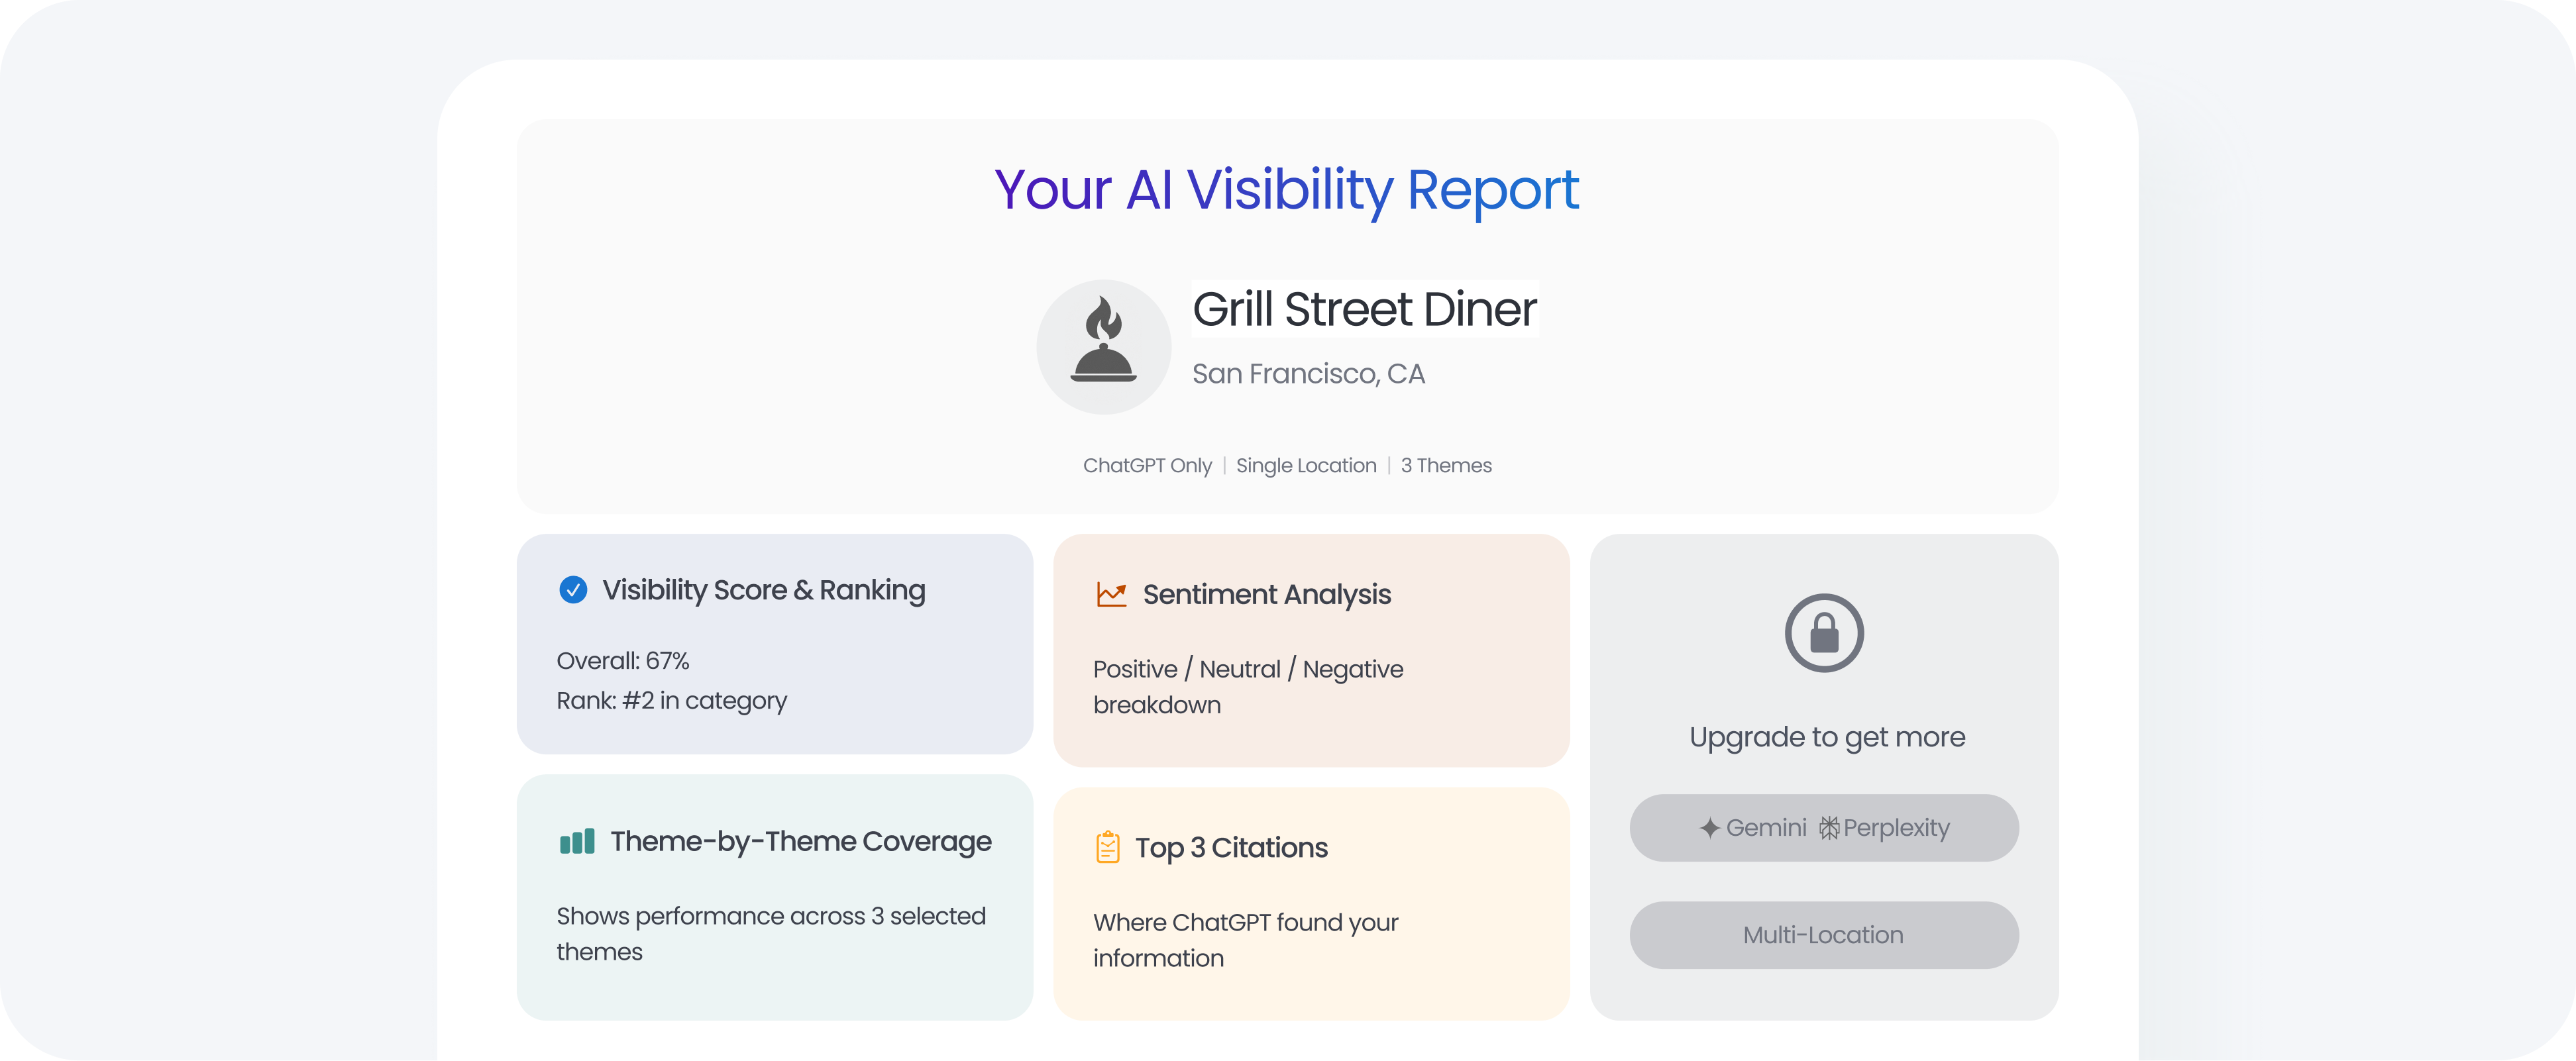The width and height of the screenshot is (2576, 1061).
Task: Open the Sentiment Analysis card heading
Action: (1266, 594)
